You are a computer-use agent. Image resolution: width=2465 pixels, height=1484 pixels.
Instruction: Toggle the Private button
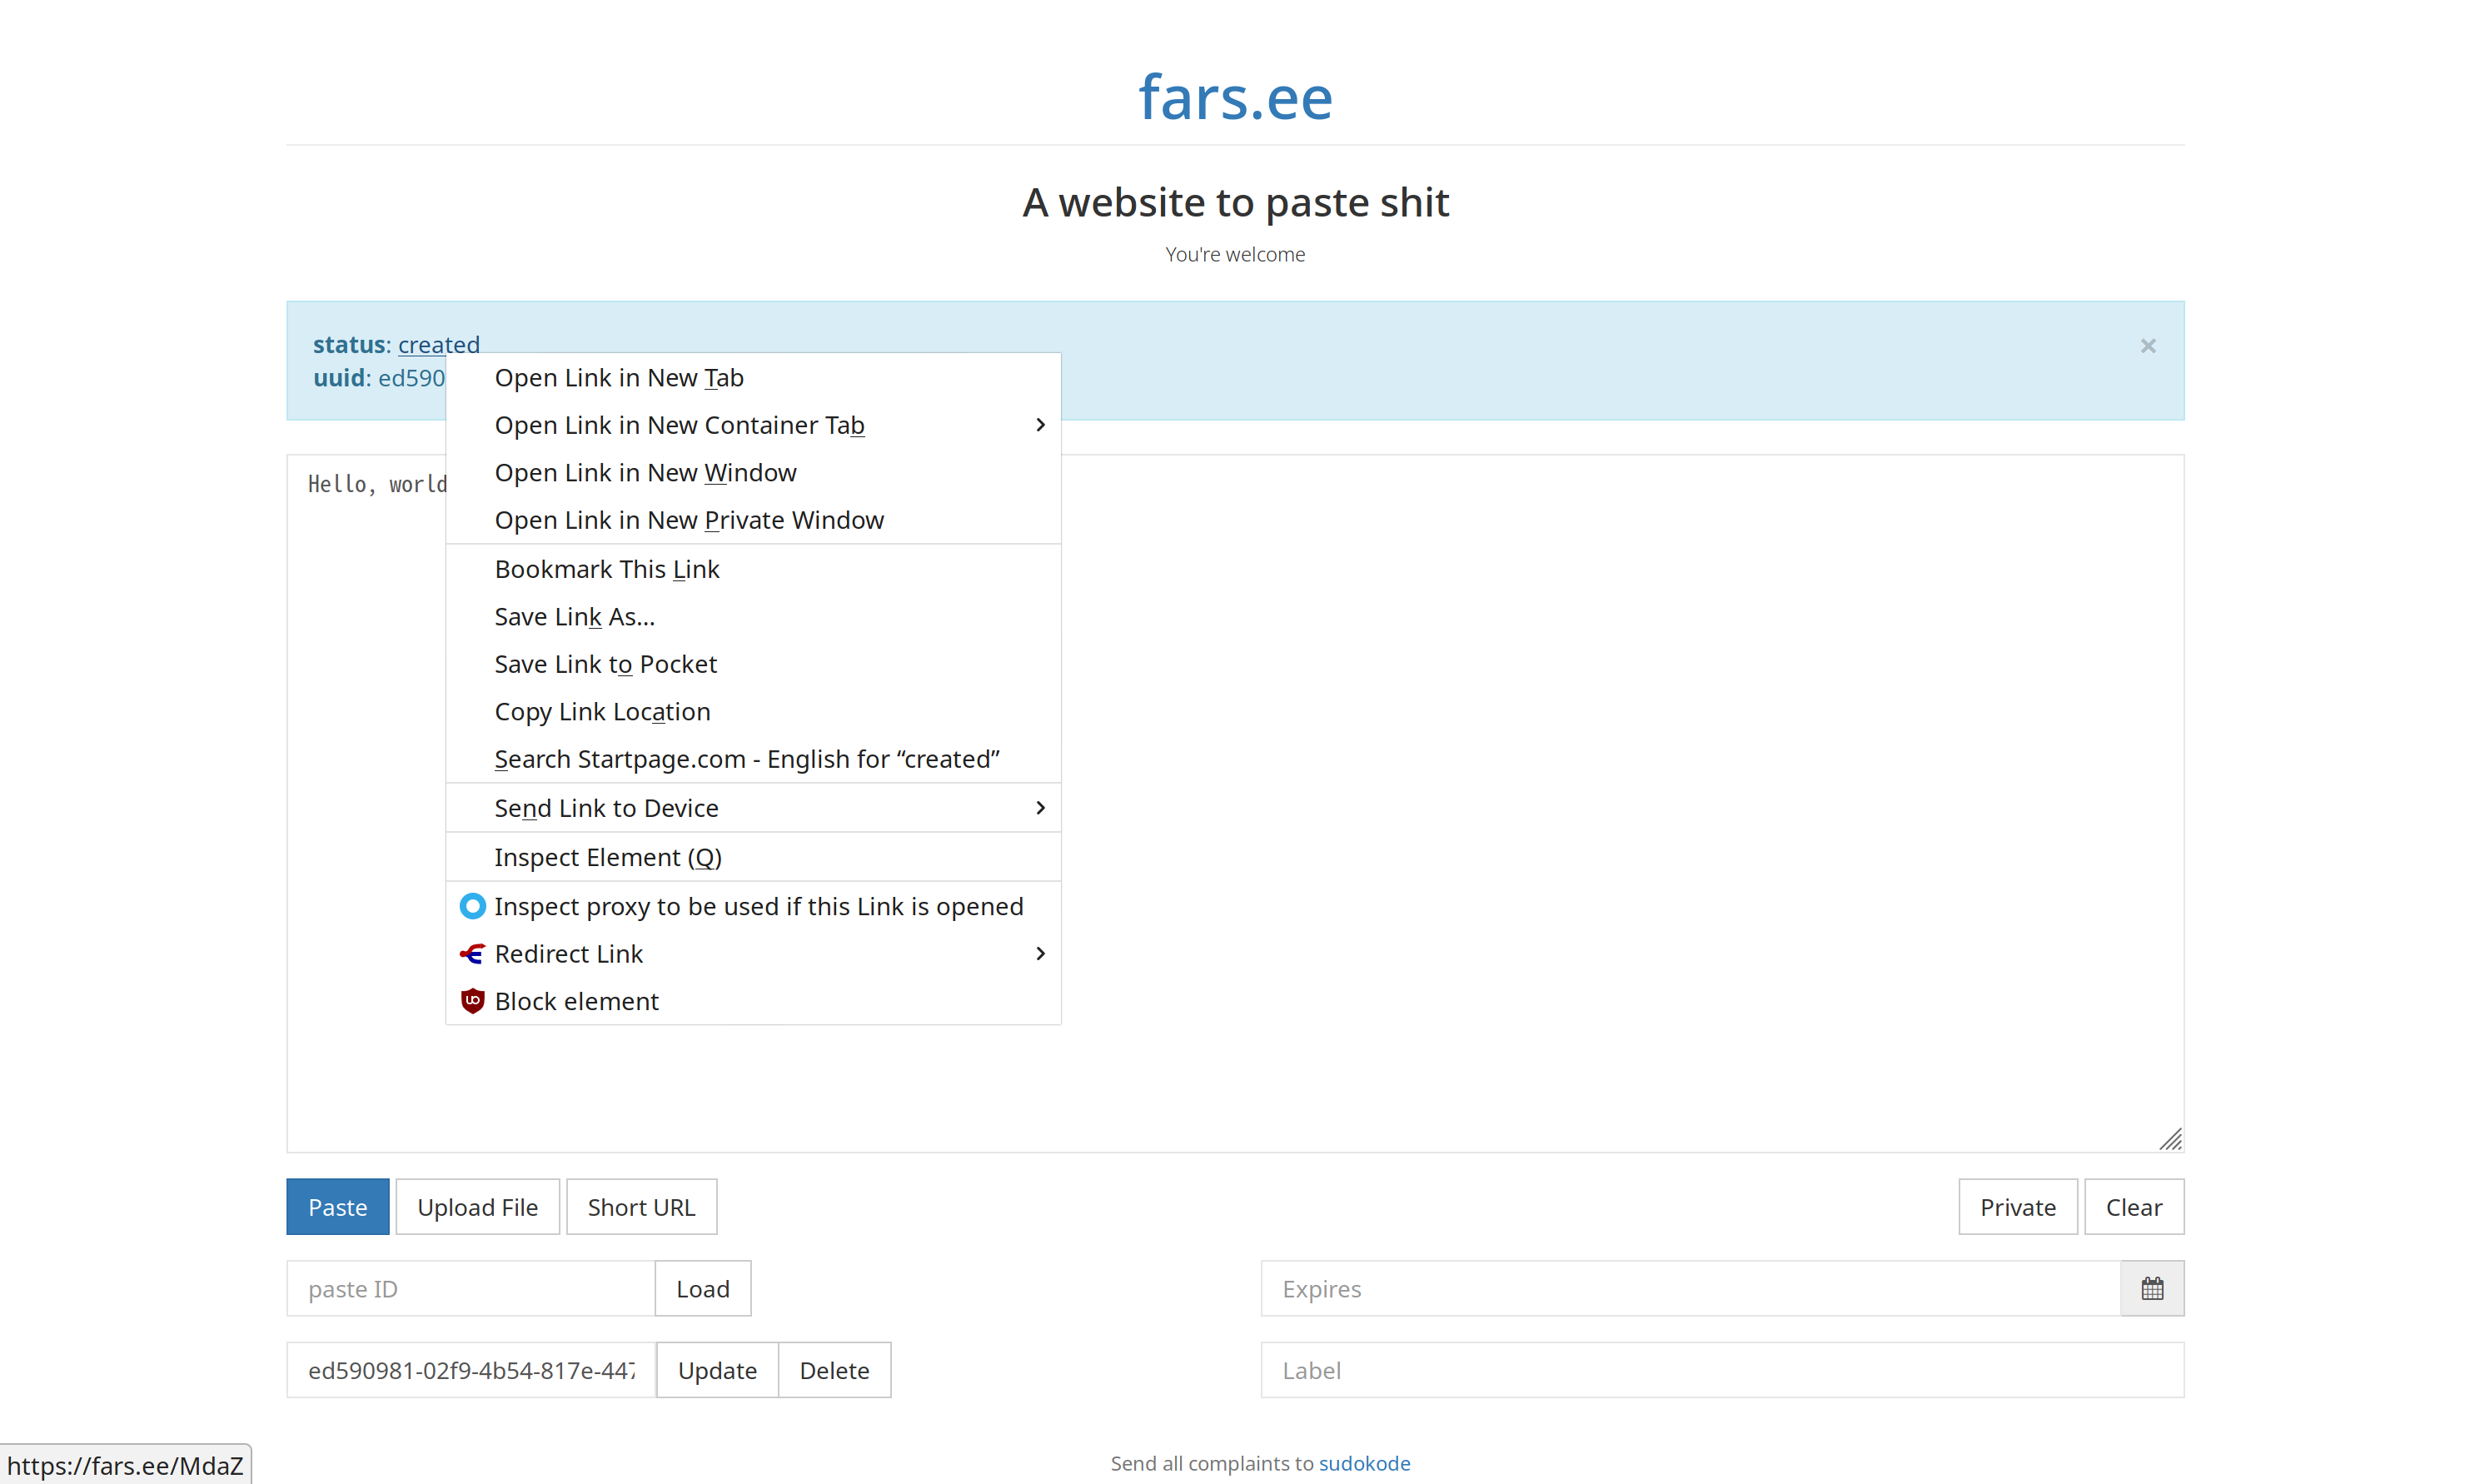pyautogui.click(x=2017, y=1207)
